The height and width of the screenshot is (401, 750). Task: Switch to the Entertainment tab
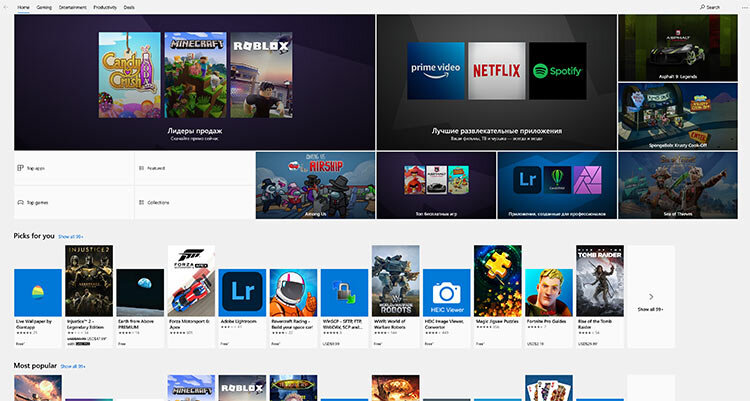(x=73, y=8)
